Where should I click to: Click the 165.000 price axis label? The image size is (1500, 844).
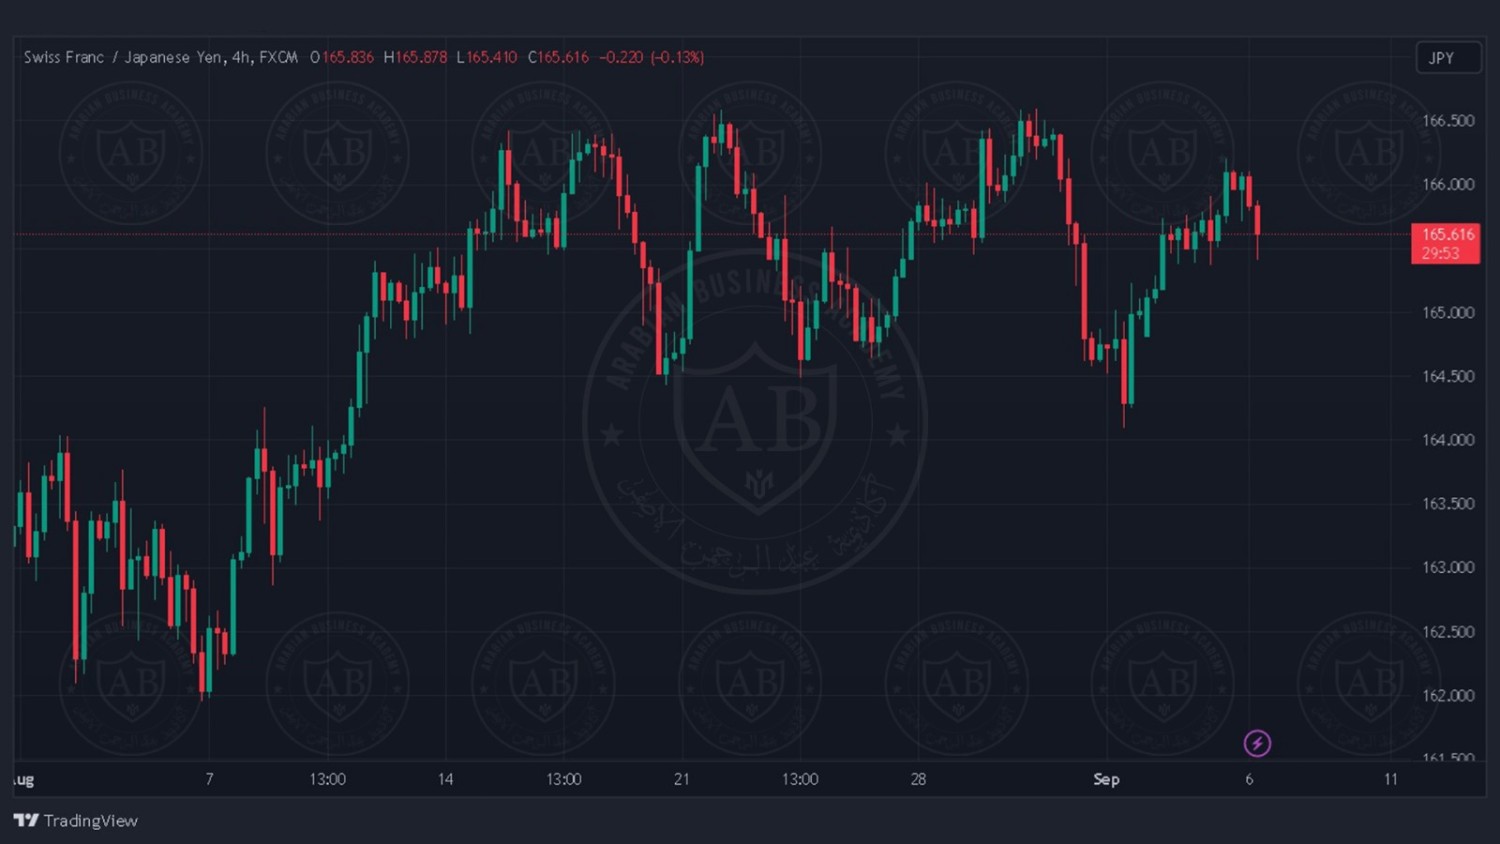tap(1448, 313)
